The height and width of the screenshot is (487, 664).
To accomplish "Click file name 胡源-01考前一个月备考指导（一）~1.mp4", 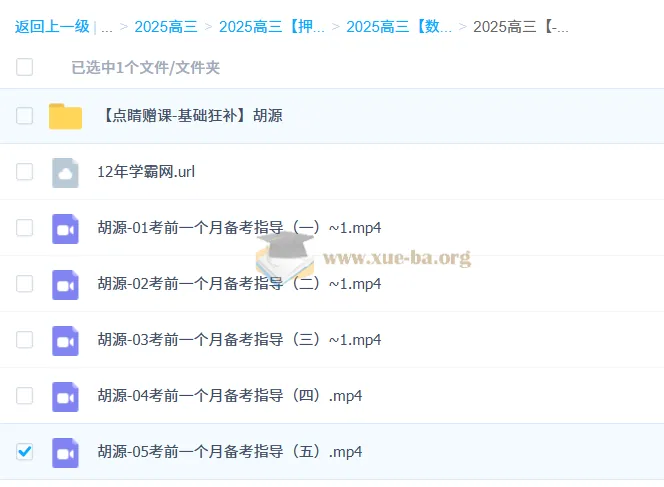I will click(239, 228).
